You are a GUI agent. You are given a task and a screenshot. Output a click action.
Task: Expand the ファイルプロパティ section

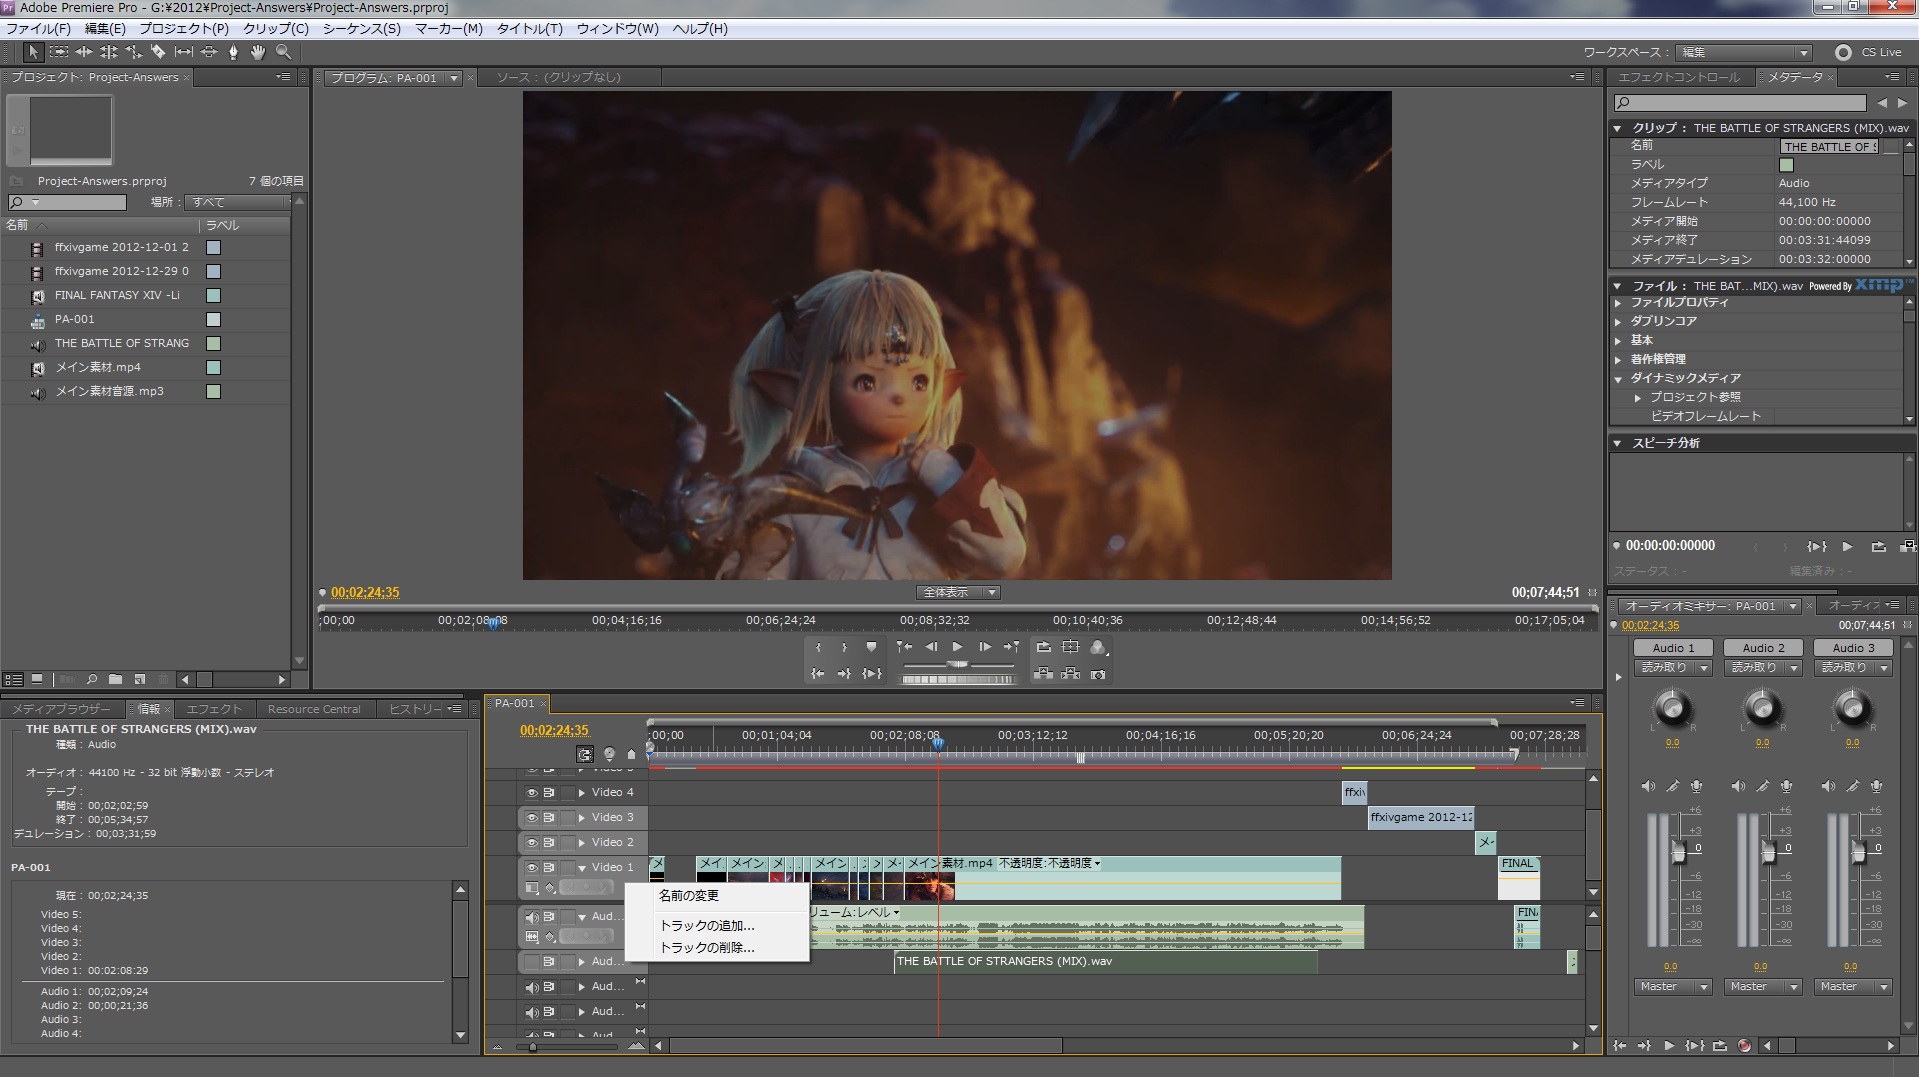(1618, 302)
